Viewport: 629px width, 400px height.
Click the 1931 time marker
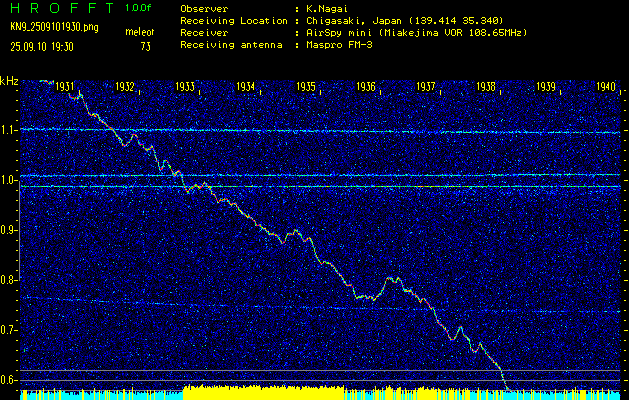pos(65,86)
